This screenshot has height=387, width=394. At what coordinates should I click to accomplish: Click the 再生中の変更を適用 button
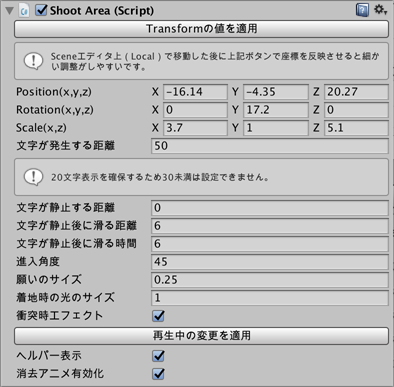201,336
